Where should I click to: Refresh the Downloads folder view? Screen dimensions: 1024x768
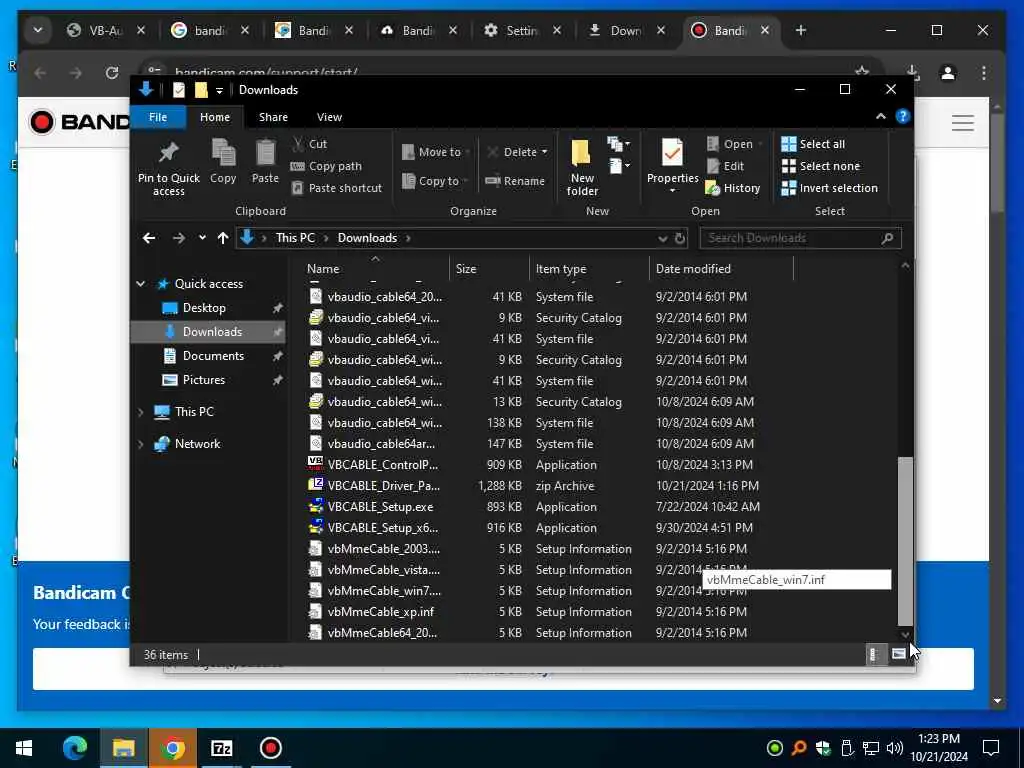(x=680, y=238)
